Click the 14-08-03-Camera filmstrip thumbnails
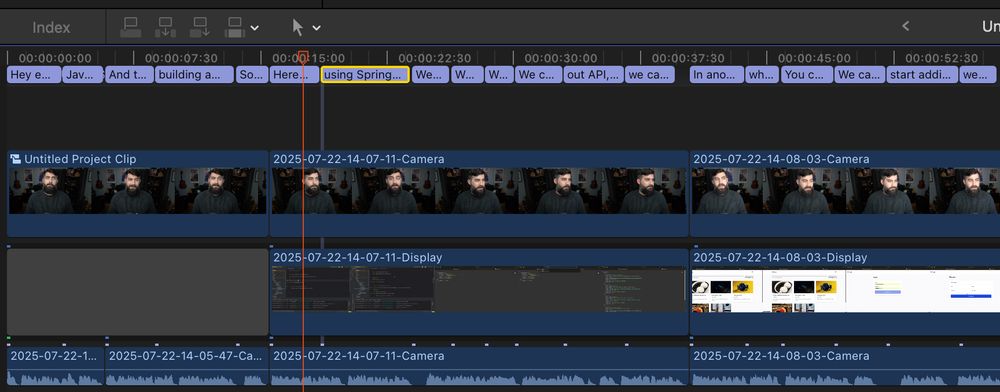The height and width of the screenshot is (392, 1000). [846, 191]
